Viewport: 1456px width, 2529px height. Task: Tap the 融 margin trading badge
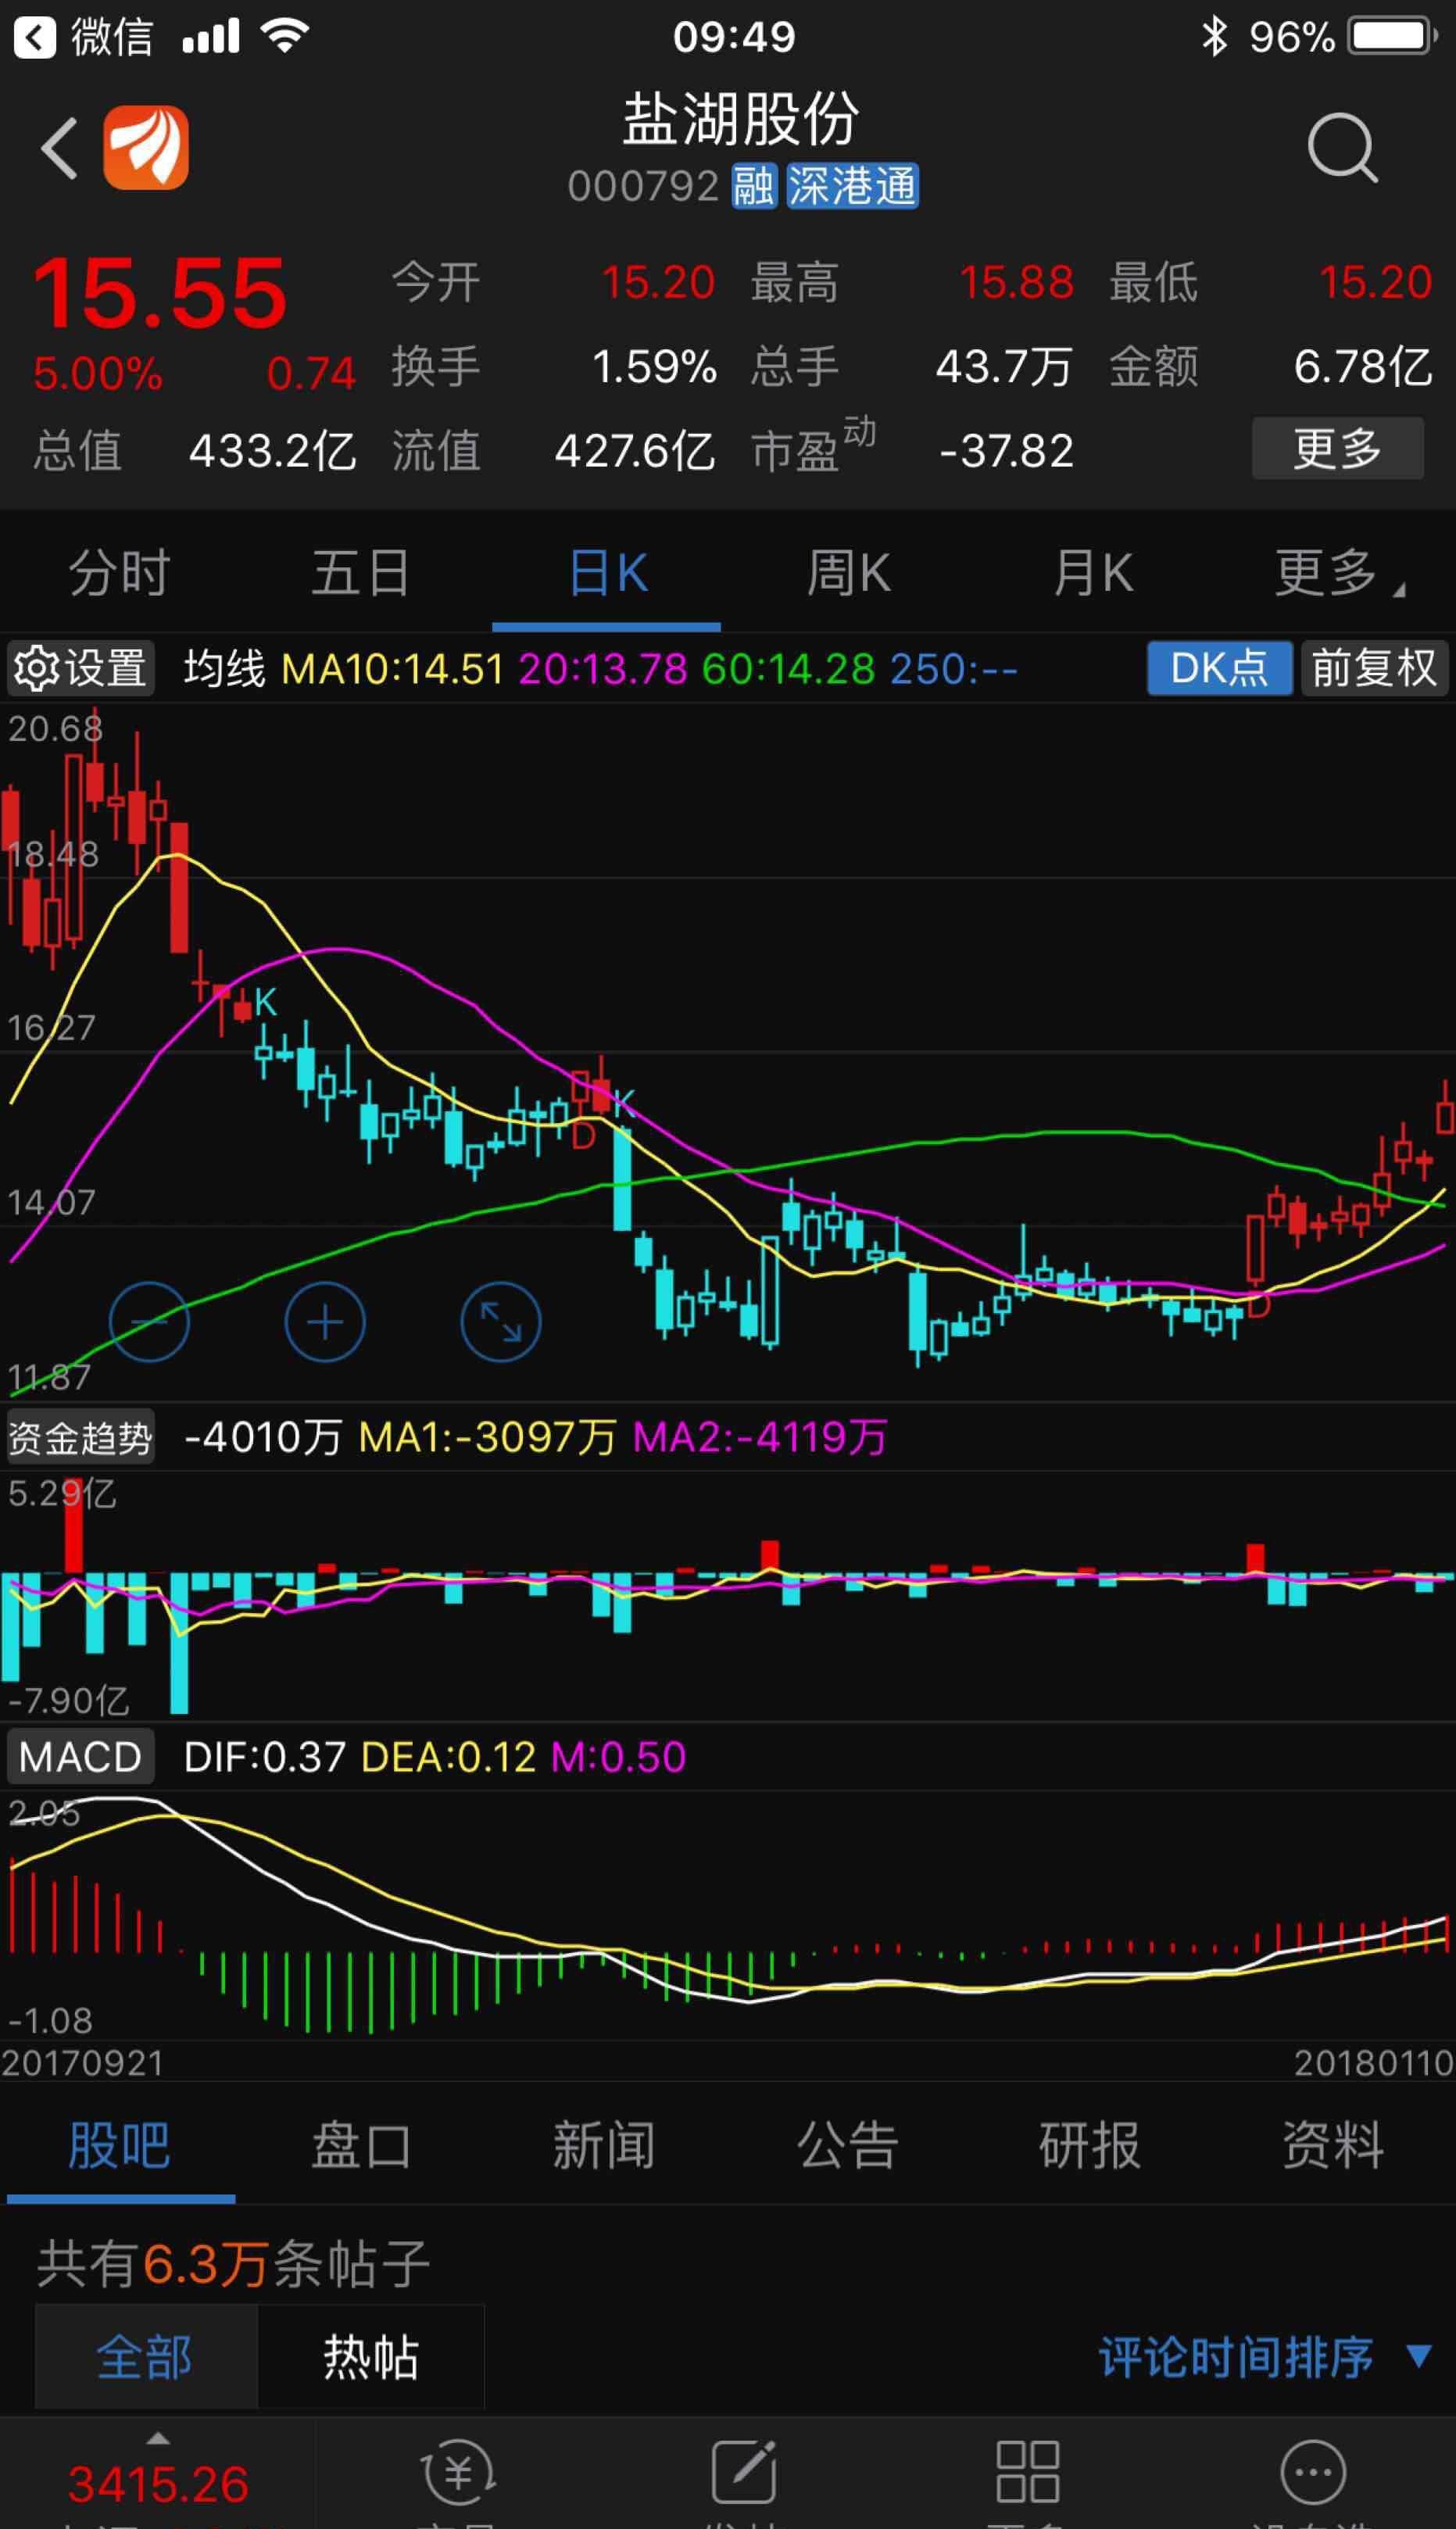tap(754, 186)
